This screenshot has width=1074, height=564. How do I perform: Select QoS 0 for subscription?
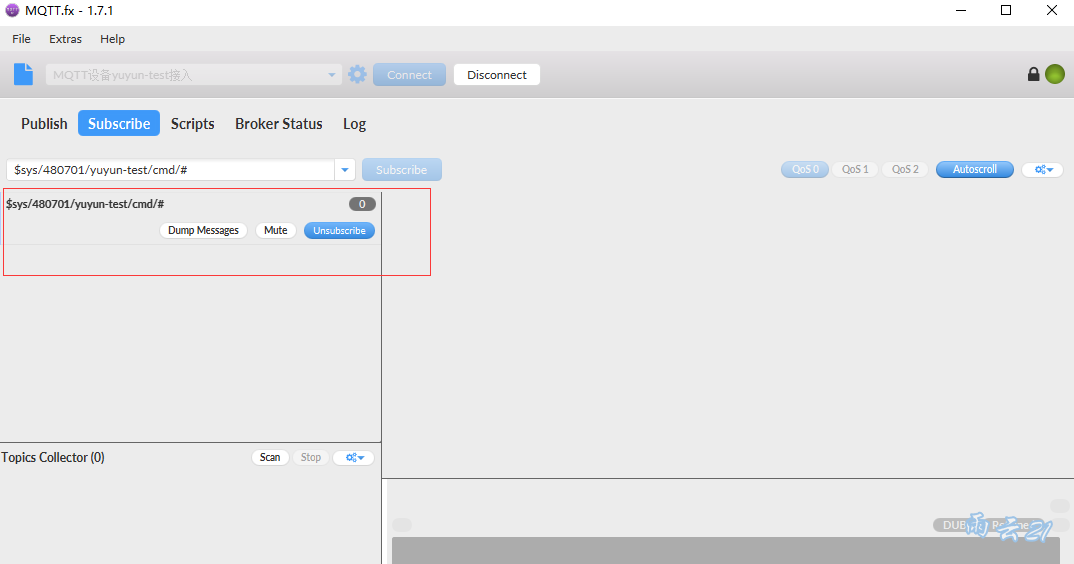tap(805, 169)
